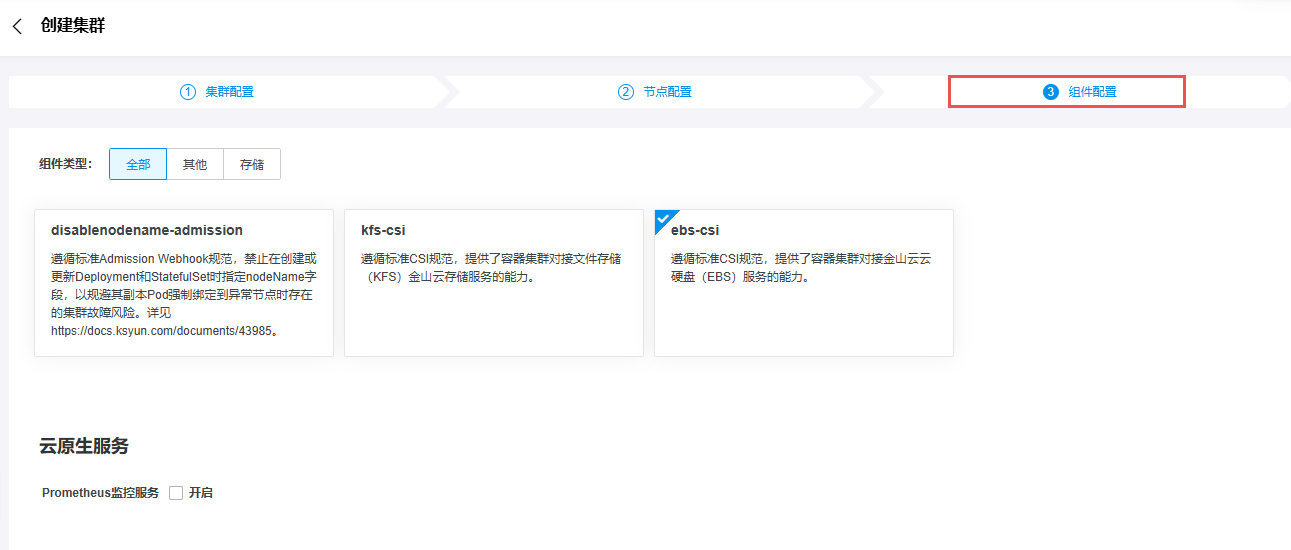Go to the 集群配置 step
This screenshot has width=1291, height=550.
click(229, 92)
